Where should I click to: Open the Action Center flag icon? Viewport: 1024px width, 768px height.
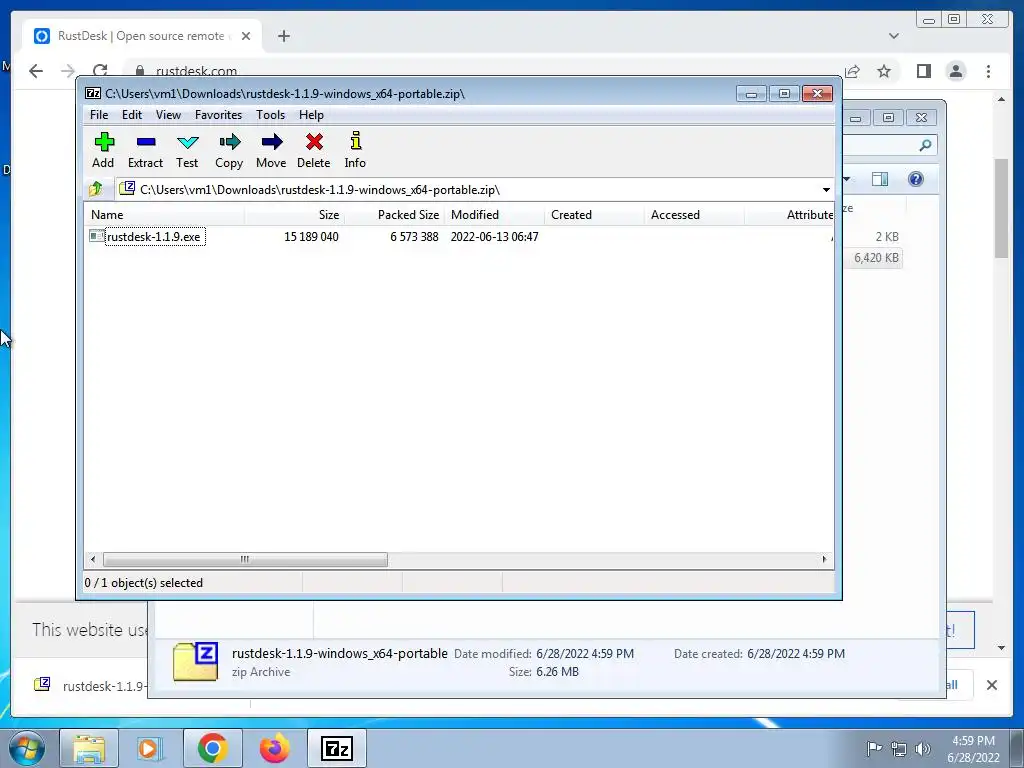pos(874,748)
